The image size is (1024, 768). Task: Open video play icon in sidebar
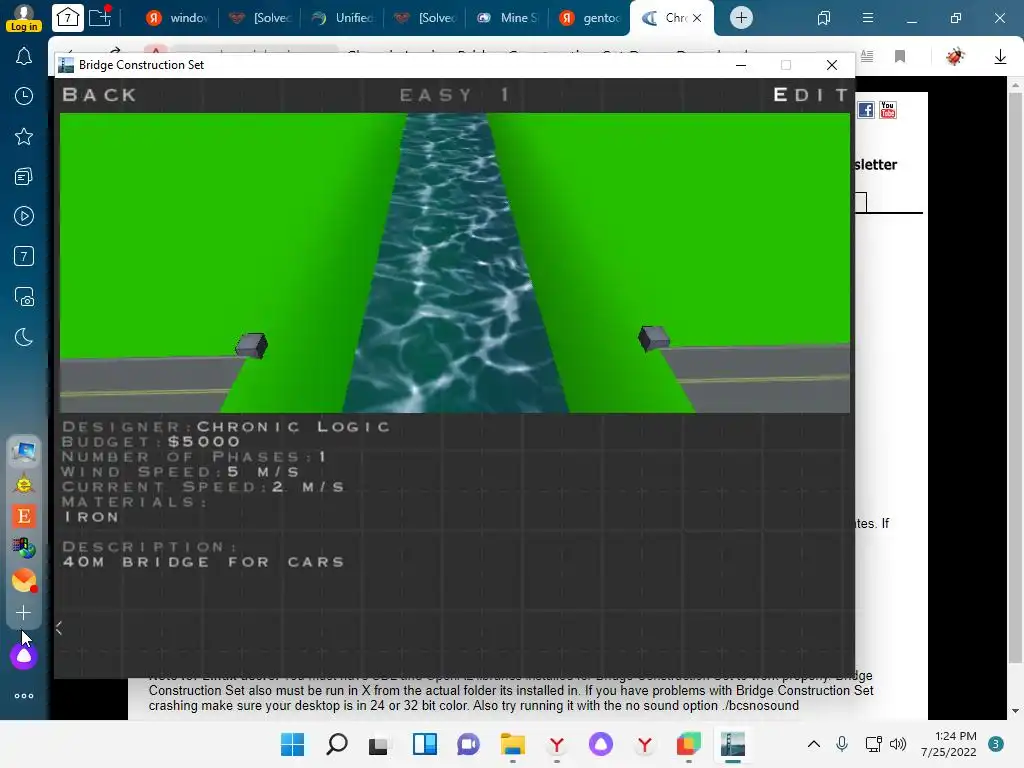(24, 216)
